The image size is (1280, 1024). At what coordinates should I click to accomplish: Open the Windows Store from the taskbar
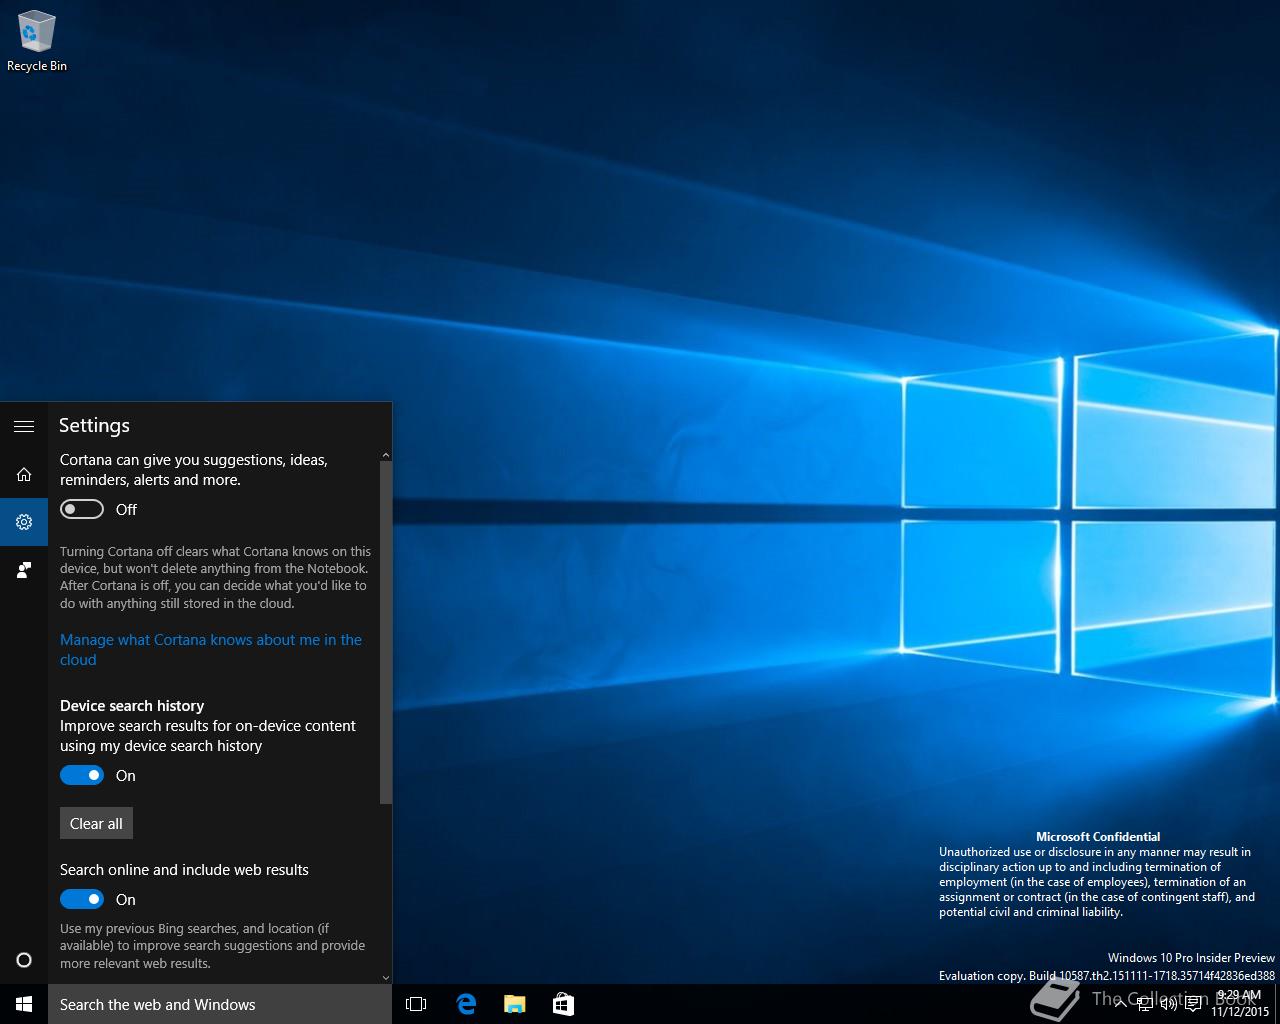click(x=563, y=1004)
